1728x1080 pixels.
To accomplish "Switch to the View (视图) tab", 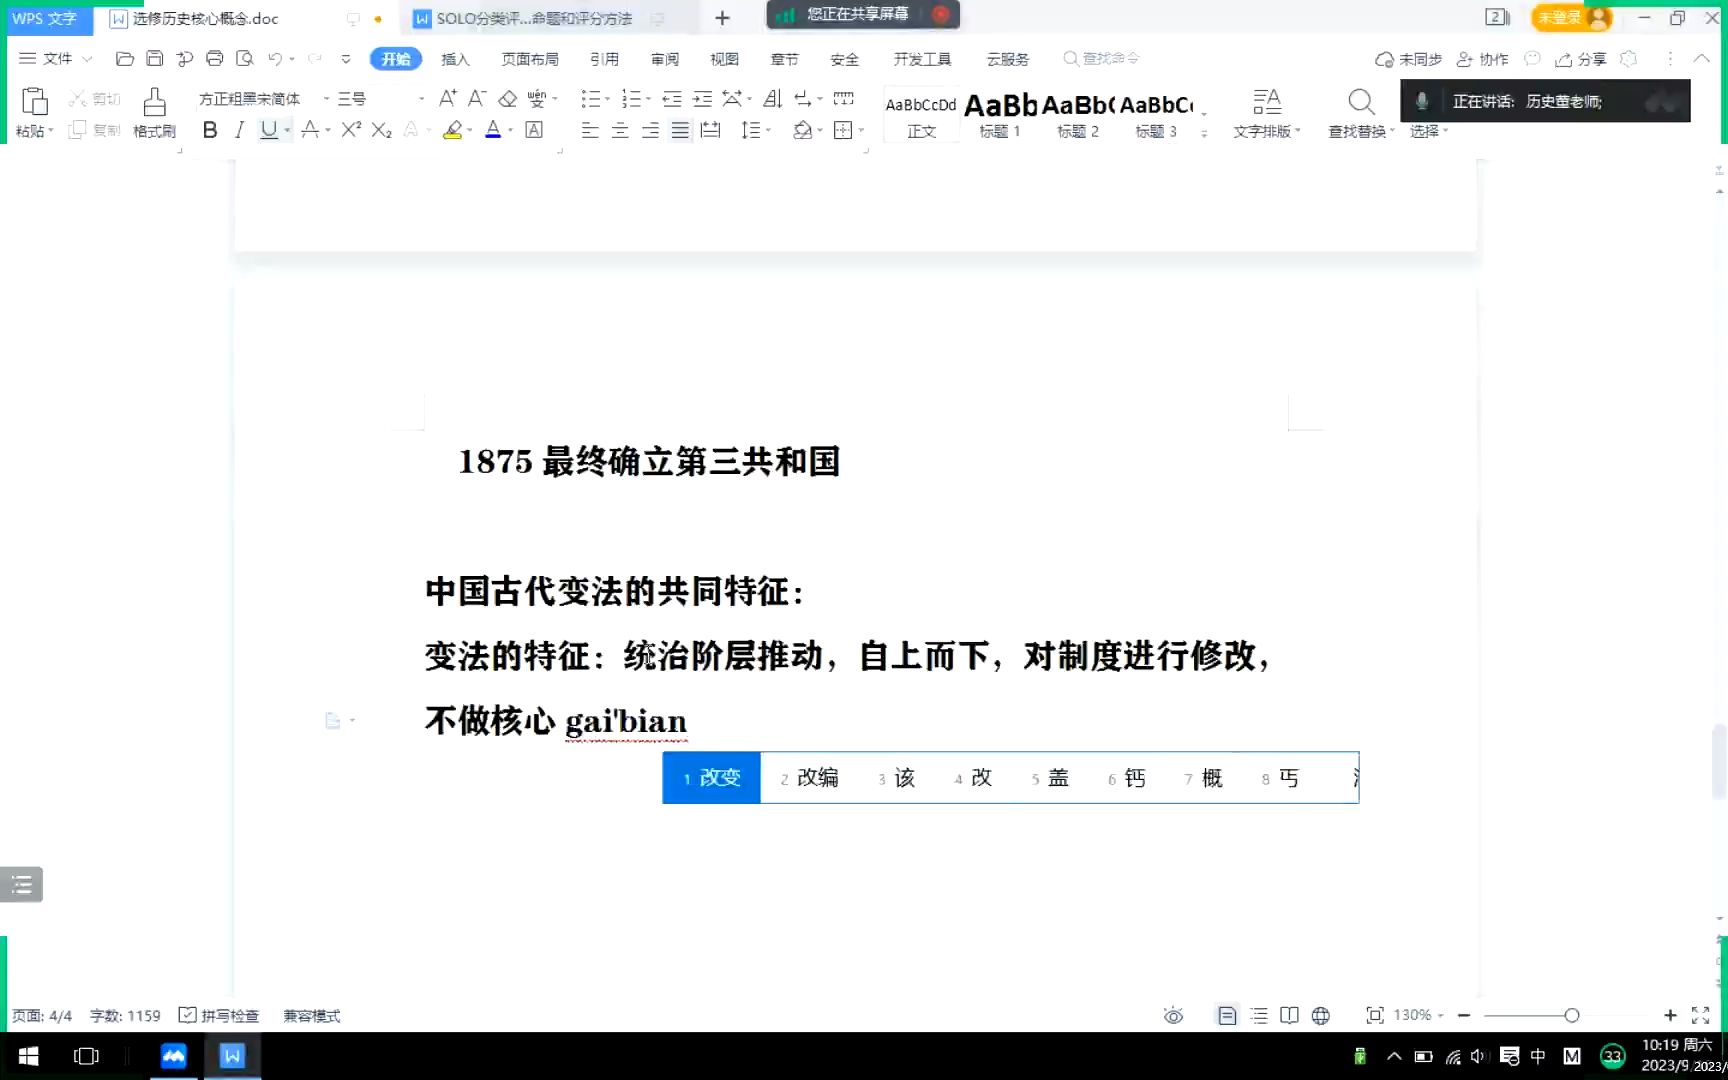I will coord(724,59).
